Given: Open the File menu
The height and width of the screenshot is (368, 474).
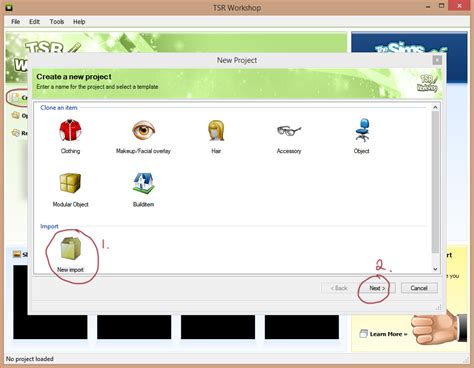Looking at the screenshot, I should tap(15, 22).
